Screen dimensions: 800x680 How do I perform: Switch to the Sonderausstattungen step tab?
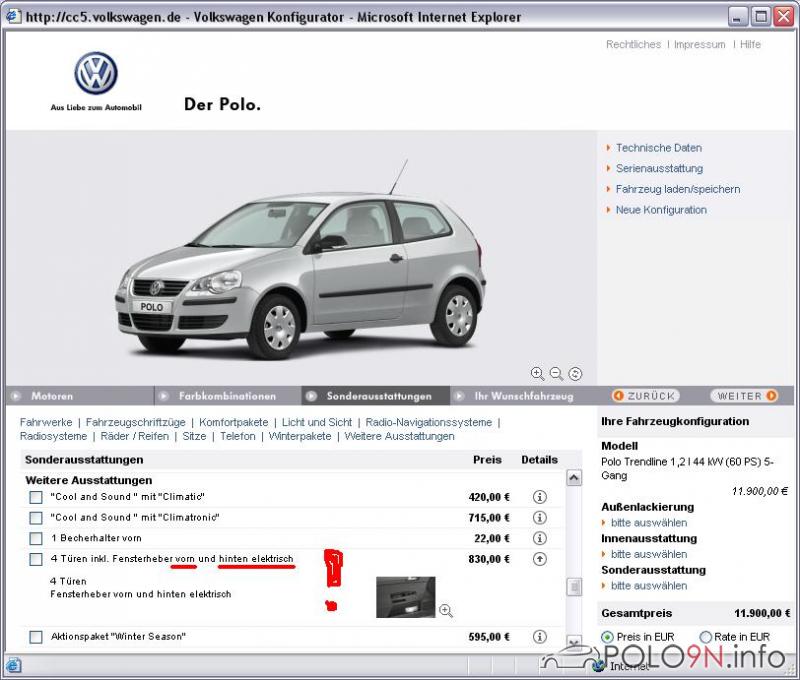click(x=376, y=396)
